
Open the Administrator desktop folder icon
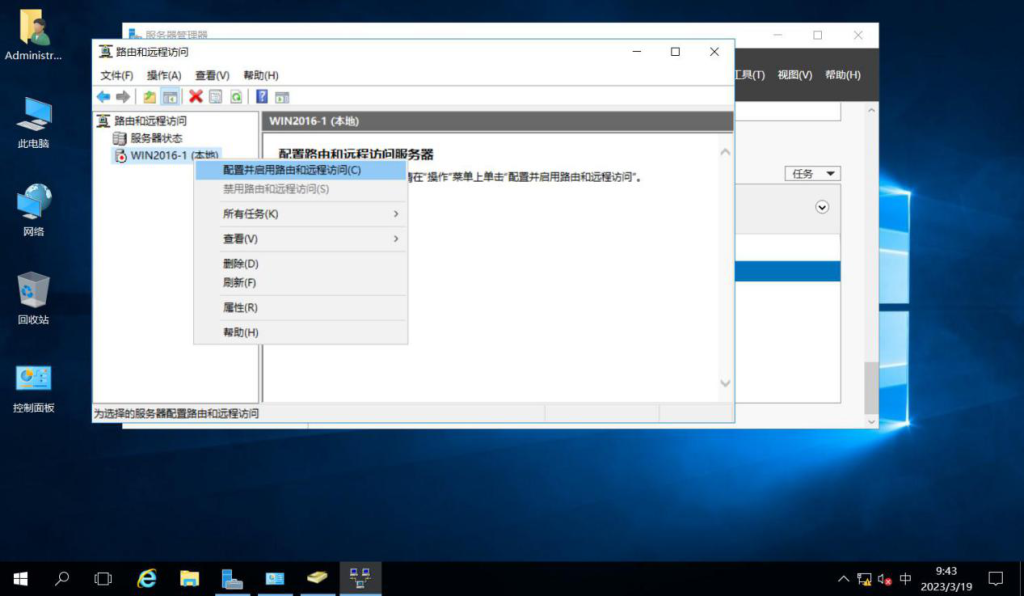33,35
